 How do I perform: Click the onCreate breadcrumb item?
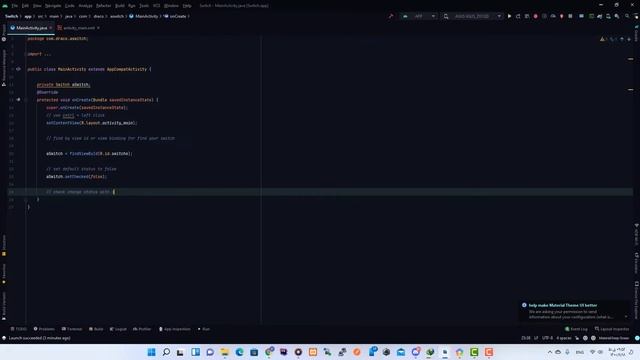tap(176, 16)
